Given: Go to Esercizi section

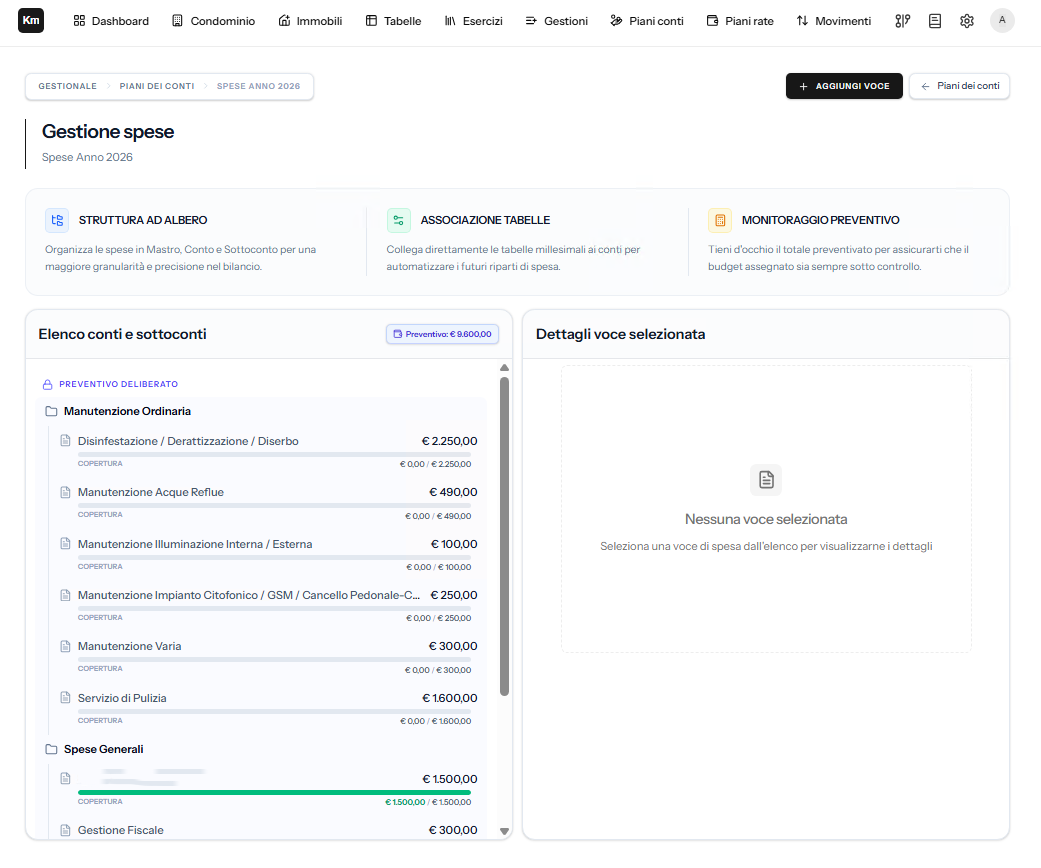Looking at the screenshot, I should (x=473, y=21).
